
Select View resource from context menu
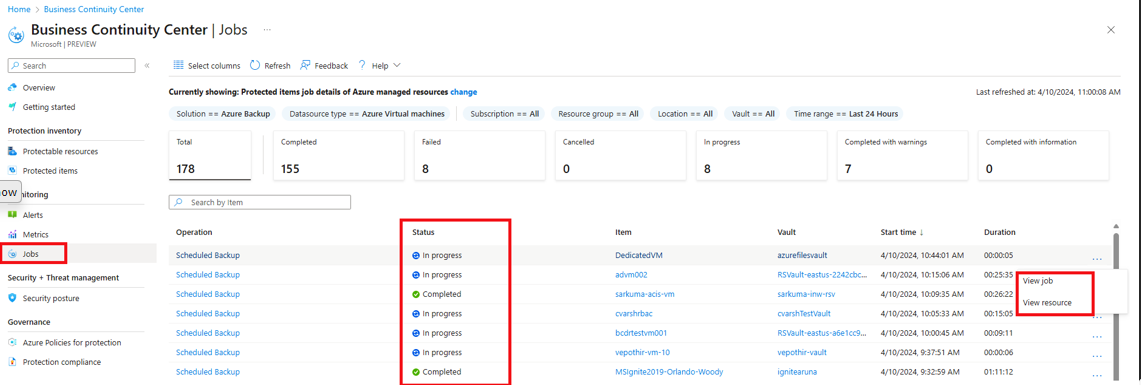pos(1047,303)
